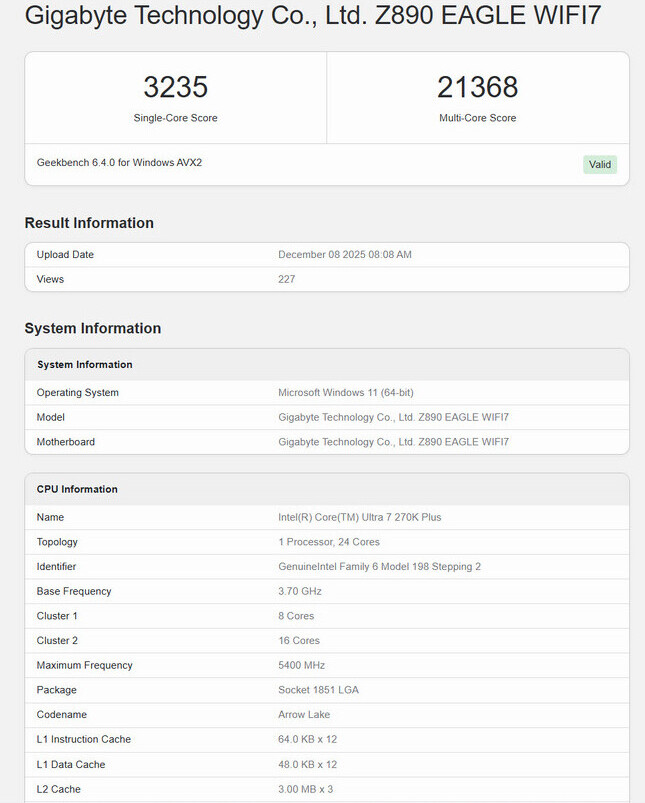Click the CPU Information table header
645x803 pixels.
click(77, 489)
